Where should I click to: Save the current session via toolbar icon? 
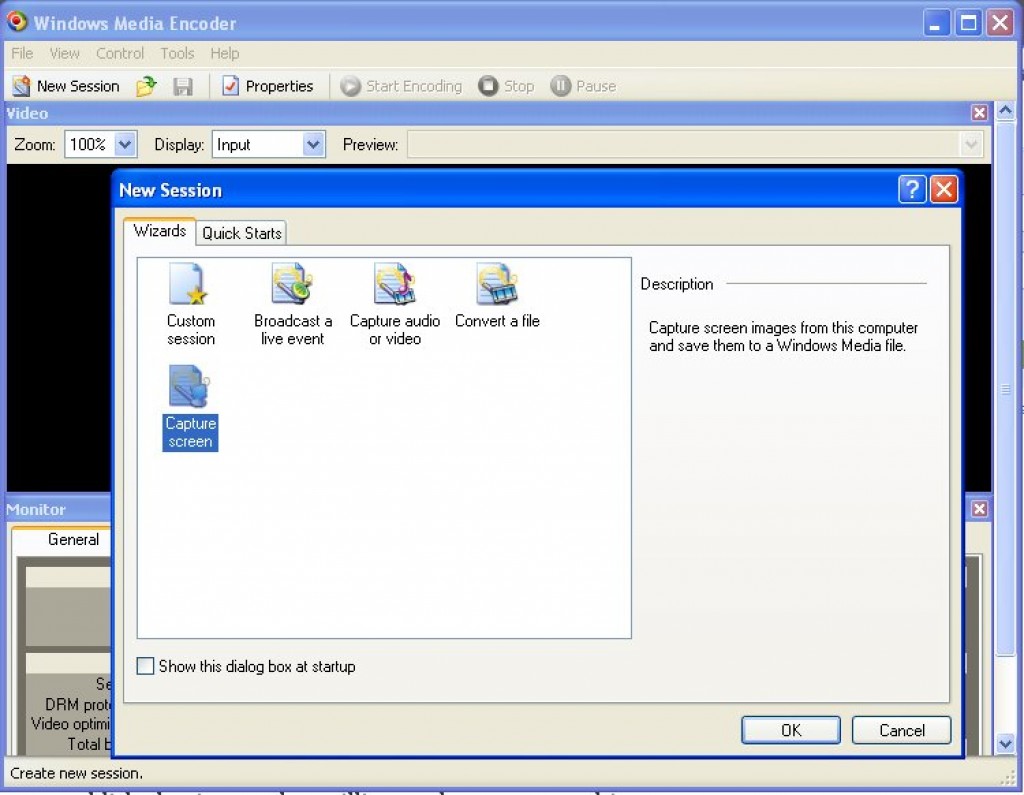pos(182,86)
